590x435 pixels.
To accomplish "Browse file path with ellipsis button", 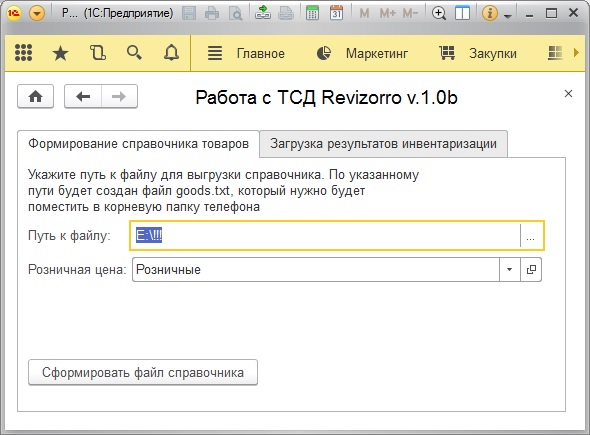I will coord(531,236).
